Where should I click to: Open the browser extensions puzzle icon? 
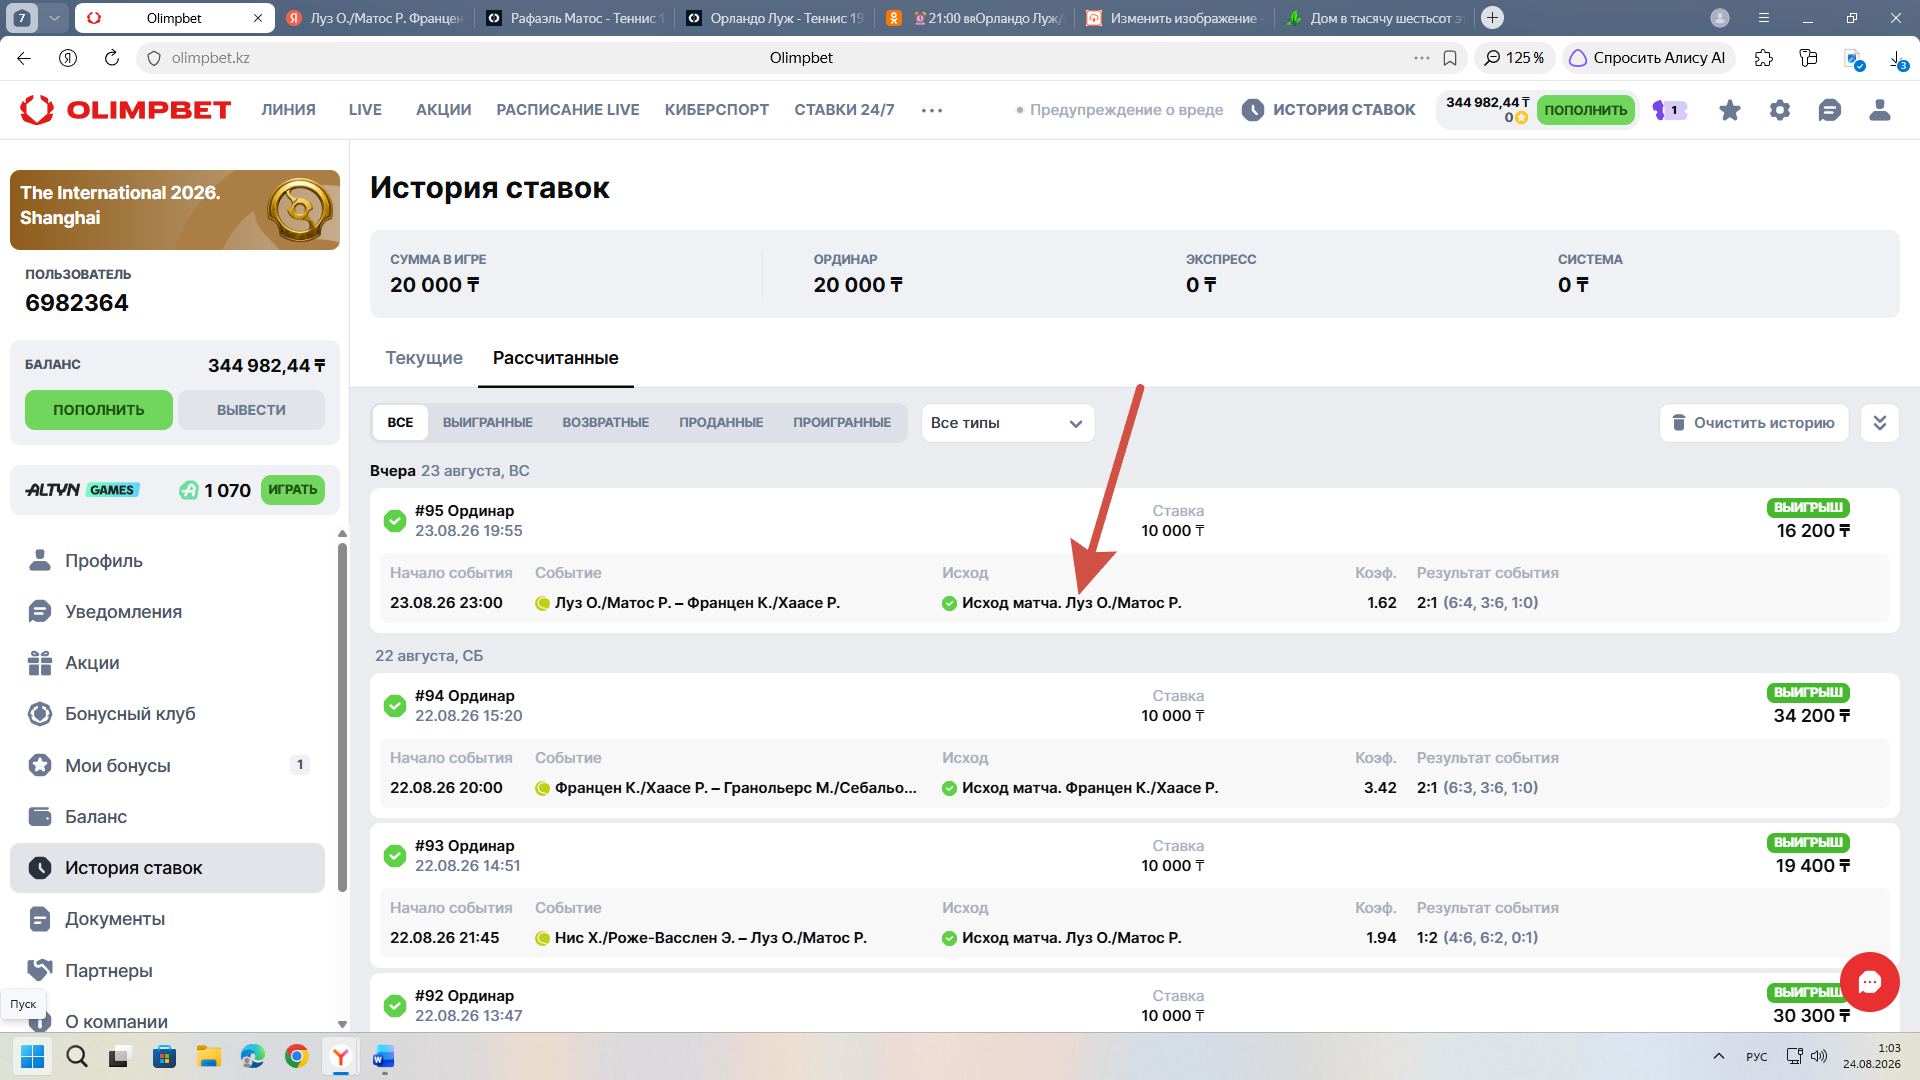coord(1764,58)
